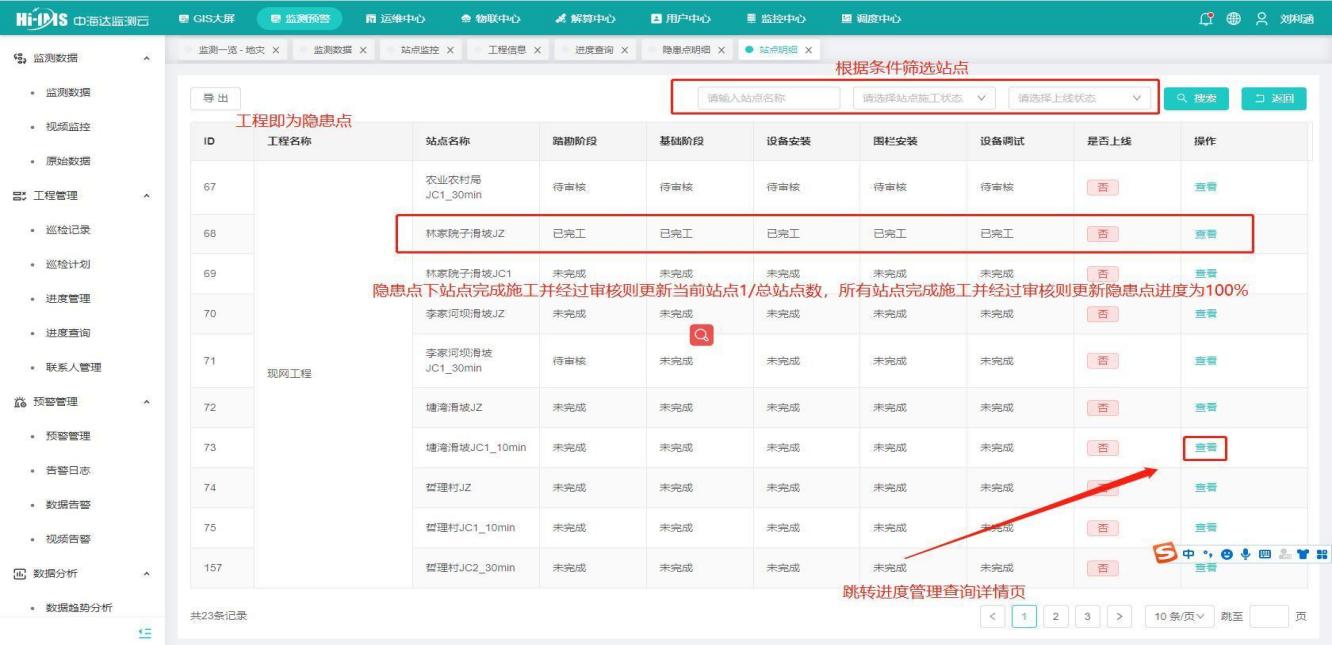Collapse the sidebar with the bottom fold icon
This screenshot has width=1332, height=645.
point(144,632)
